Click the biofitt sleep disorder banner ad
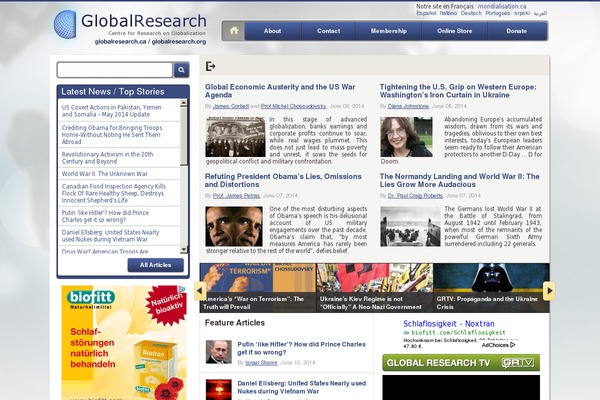Image resolution: width=600 pixels, height=400 pixels. coord(124,343)
